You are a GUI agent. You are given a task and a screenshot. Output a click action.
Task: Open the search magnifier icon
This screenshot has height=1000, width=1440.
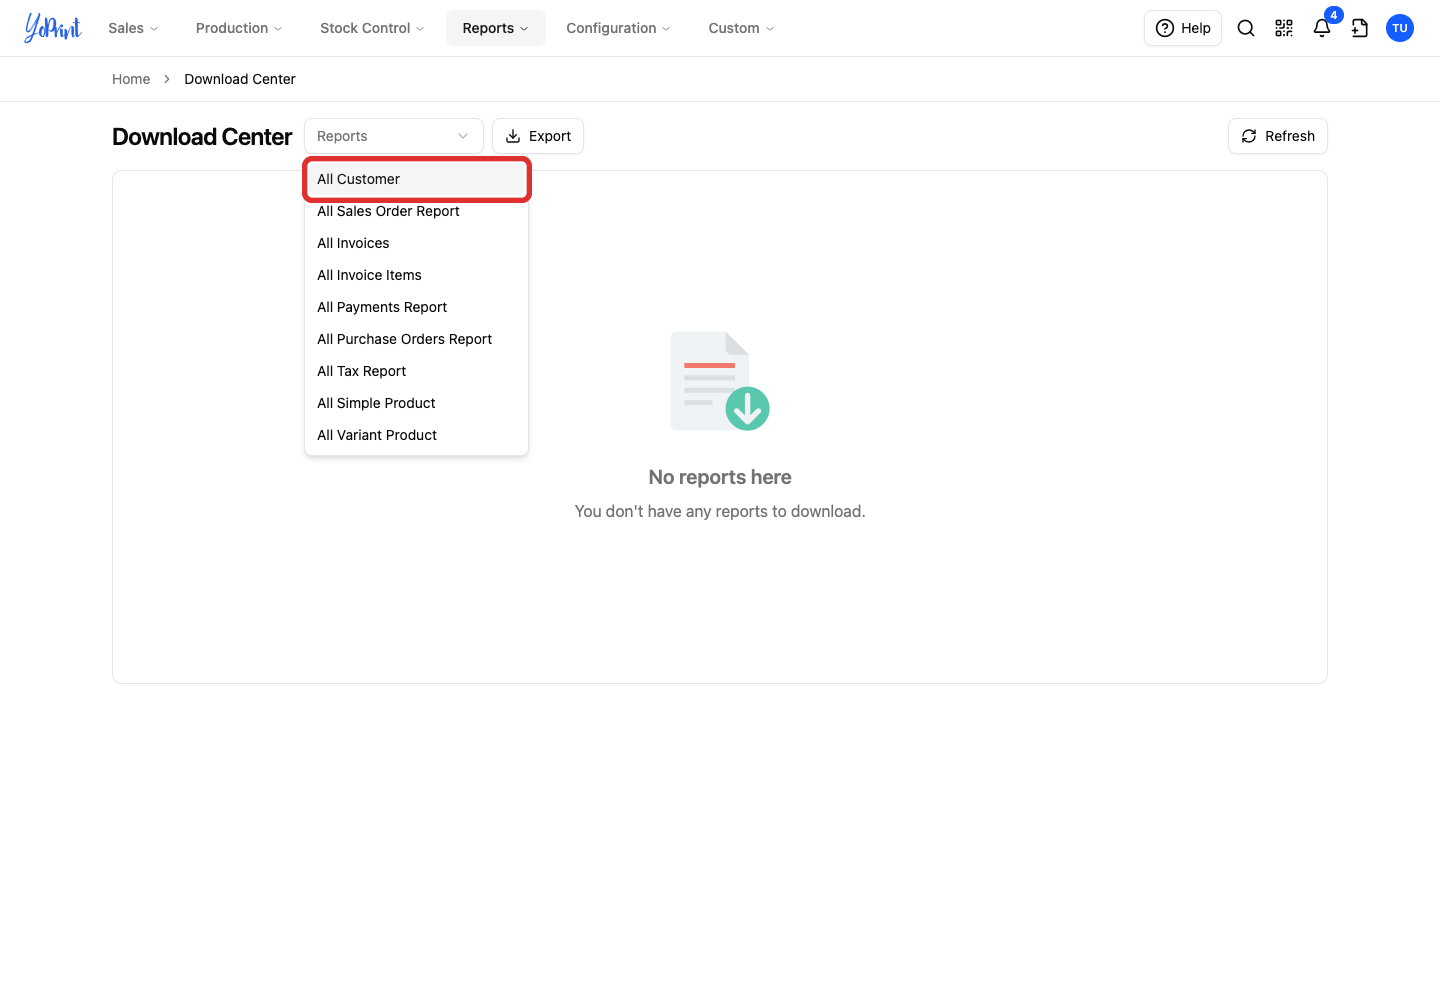(x=1246, y=28)
